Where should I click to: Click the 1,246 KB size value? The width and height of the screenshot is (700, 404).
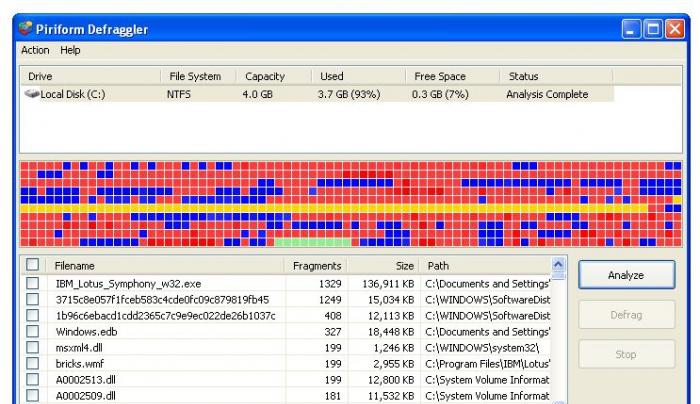tap(394, 348)
